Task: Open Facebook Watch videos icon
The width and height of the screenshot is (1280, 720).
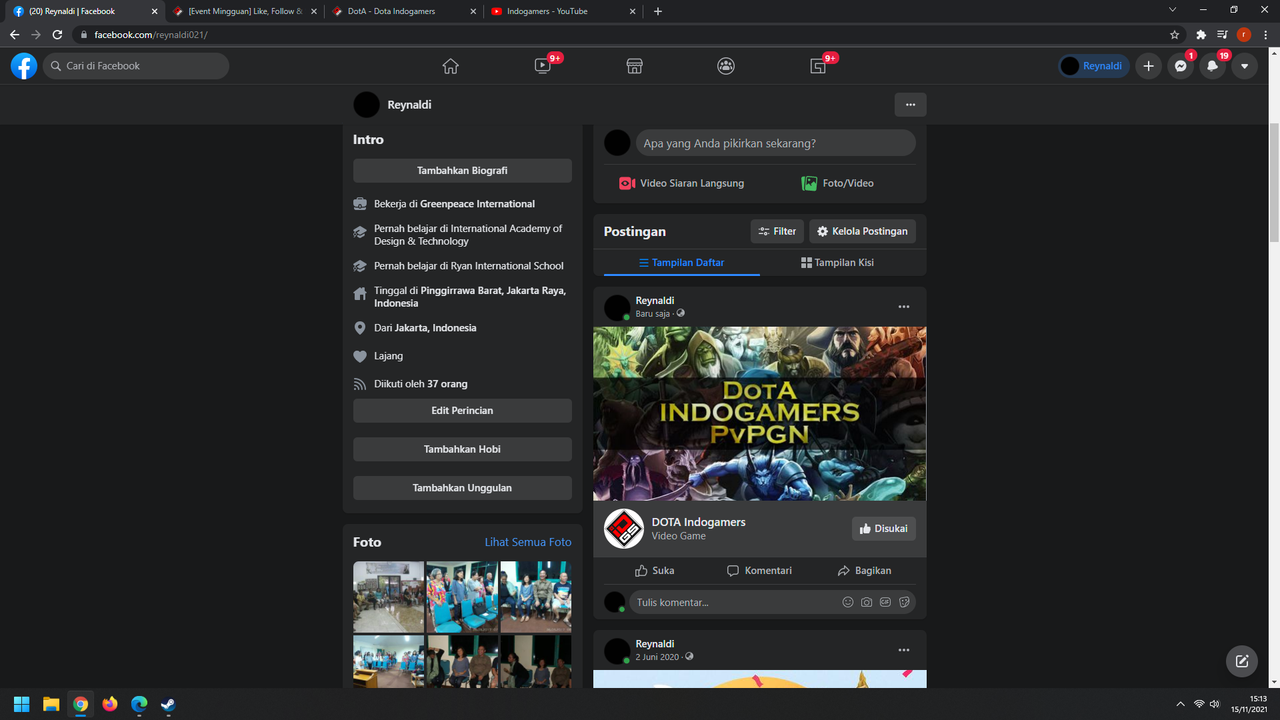Action: tap(541, 66)
